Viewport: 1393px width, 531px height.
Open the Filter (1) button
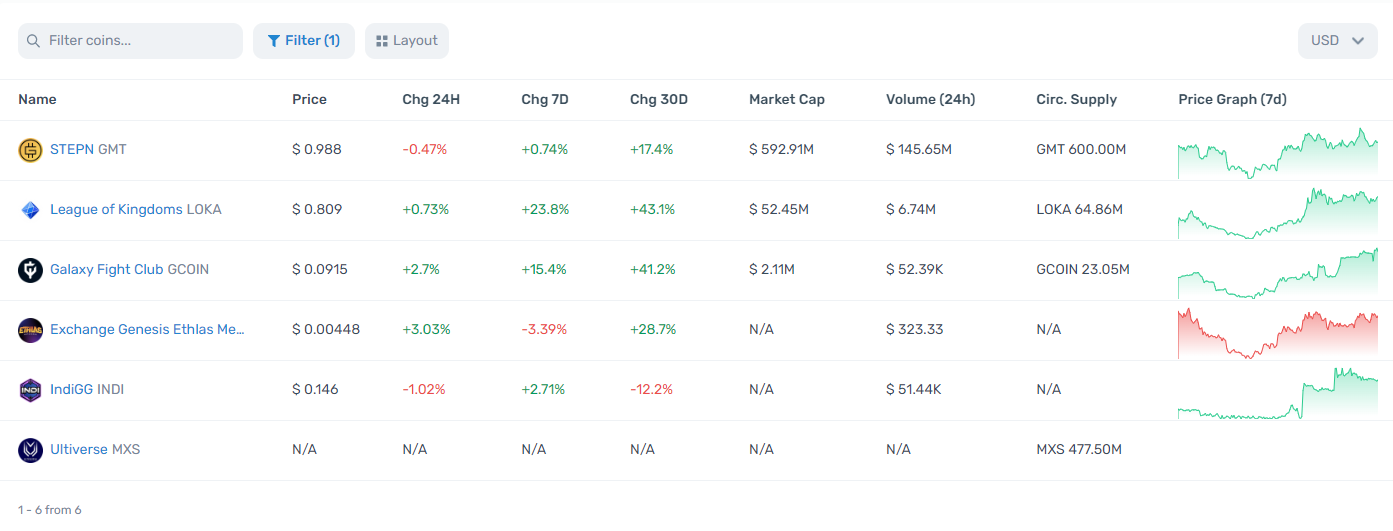pos(303,41)
